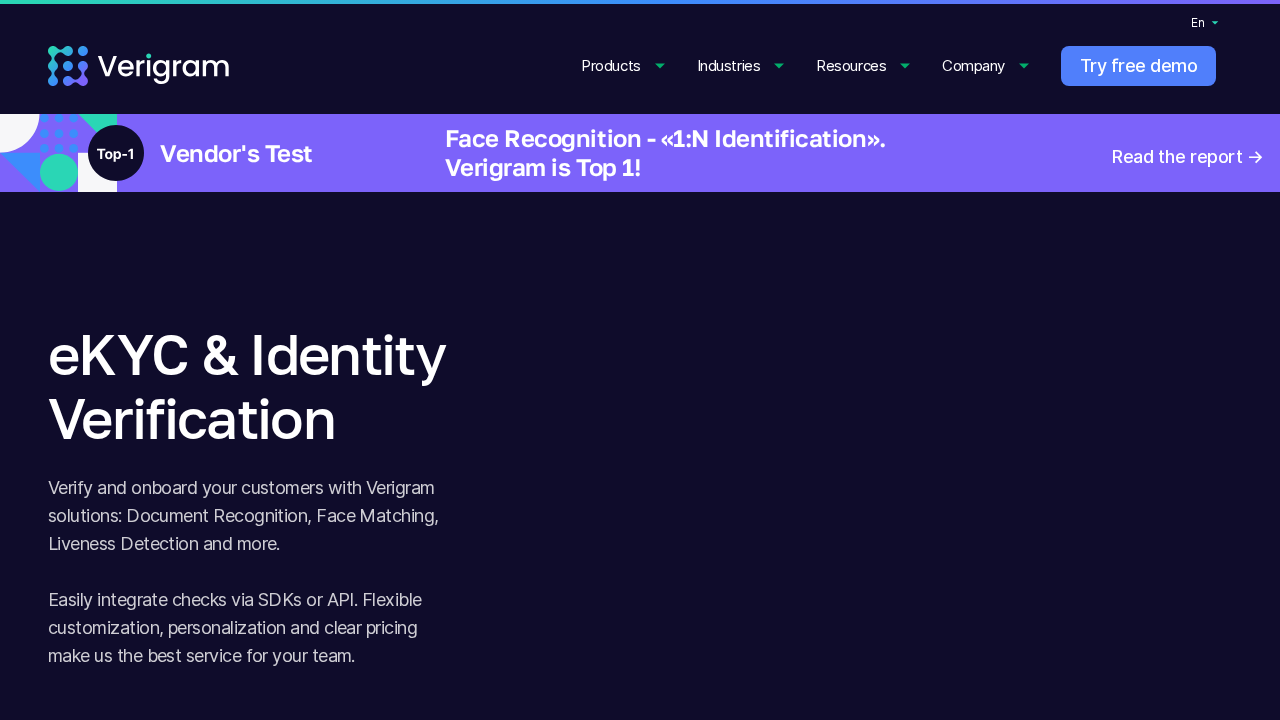Screen dimensions: 1280x720
Task: Click the Verigram logo
Action: 138,64
